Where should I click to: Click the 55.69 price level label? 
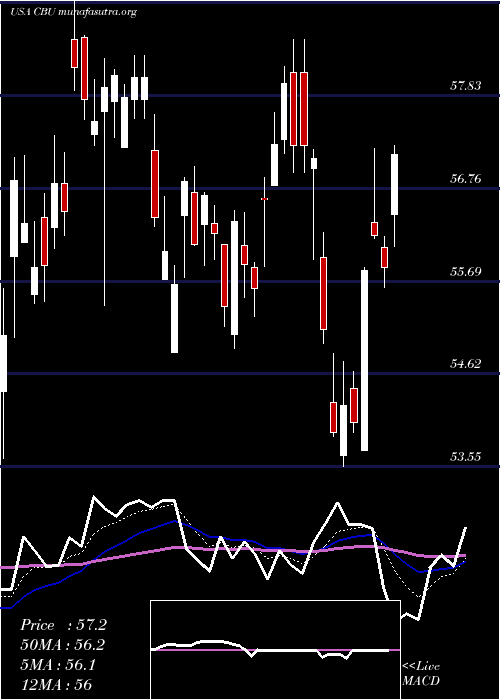point(466,271)
